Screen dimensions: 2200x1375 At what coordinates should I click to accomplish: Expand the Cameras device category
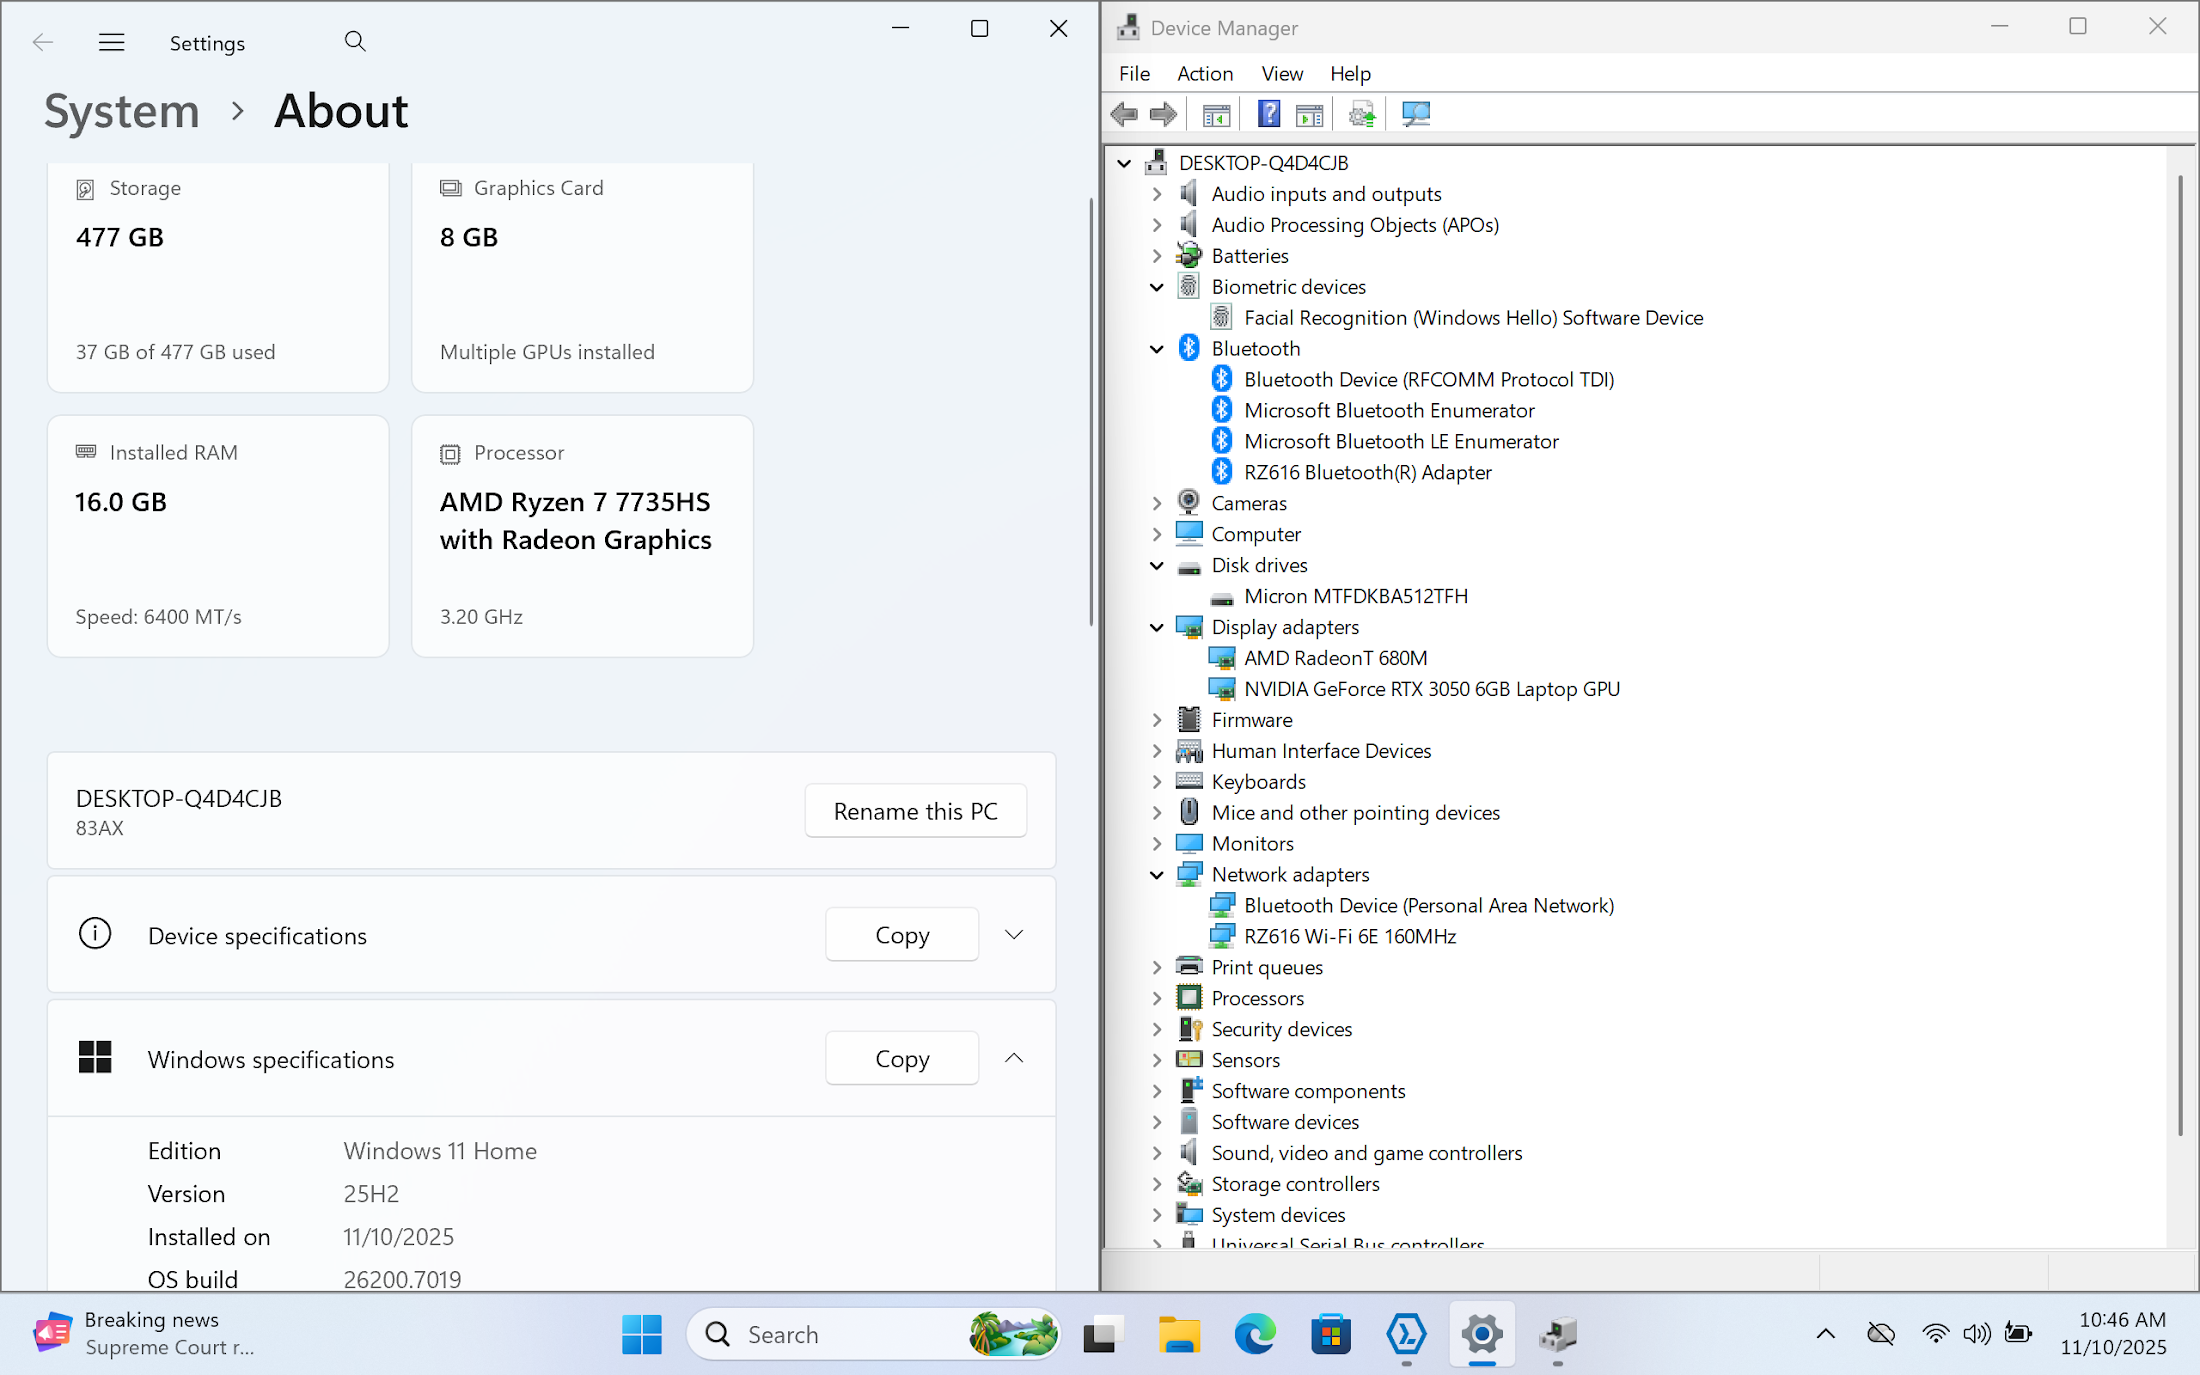pyautogui.click(x=1157, y=503)
